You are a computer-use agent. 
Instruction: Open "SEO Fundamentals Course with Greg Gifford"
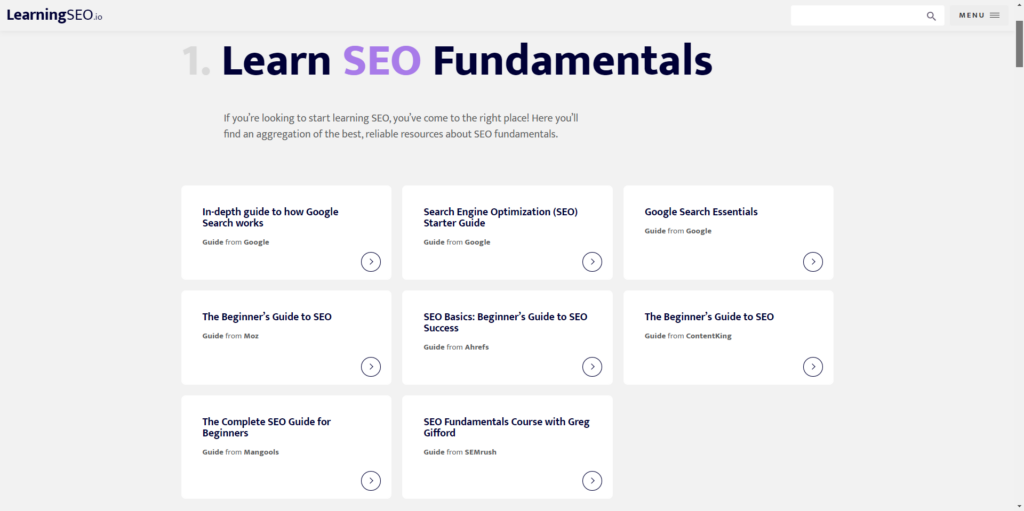tap(507, 427)
